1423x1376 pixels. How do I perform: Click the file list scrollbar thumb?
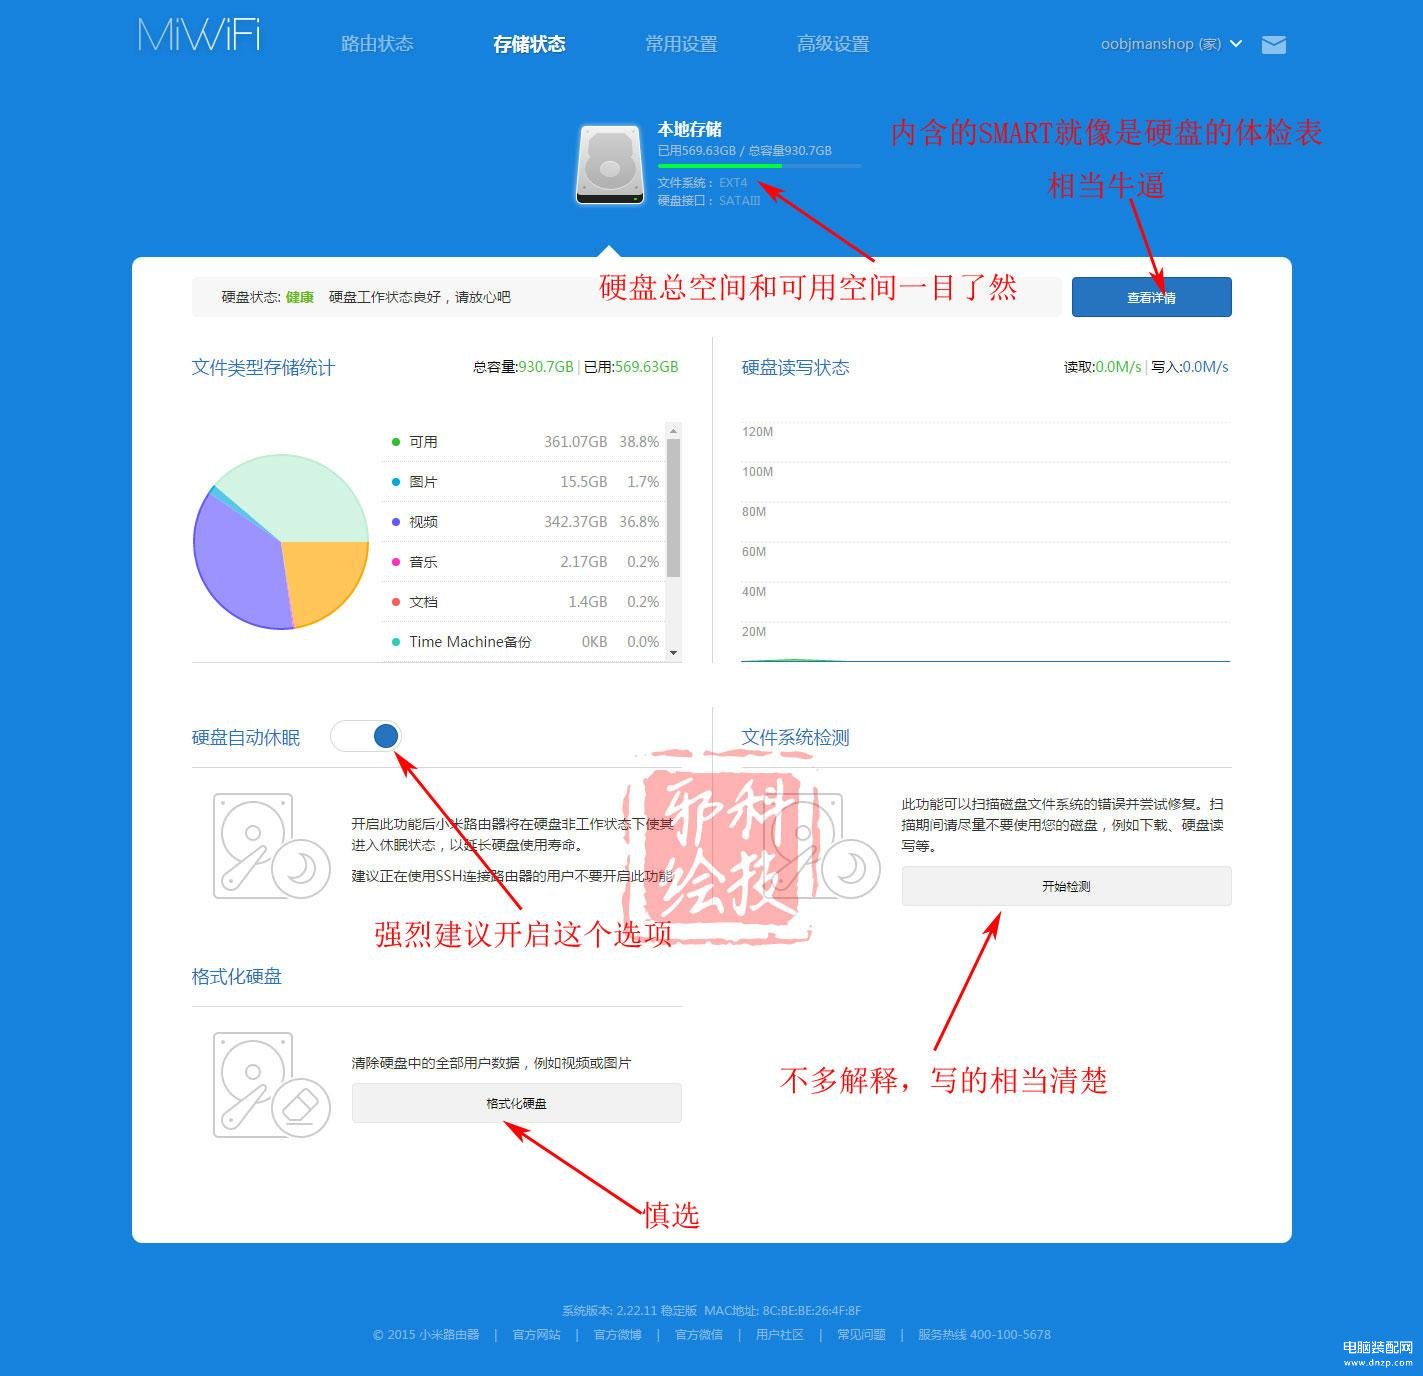pos(674,508)
